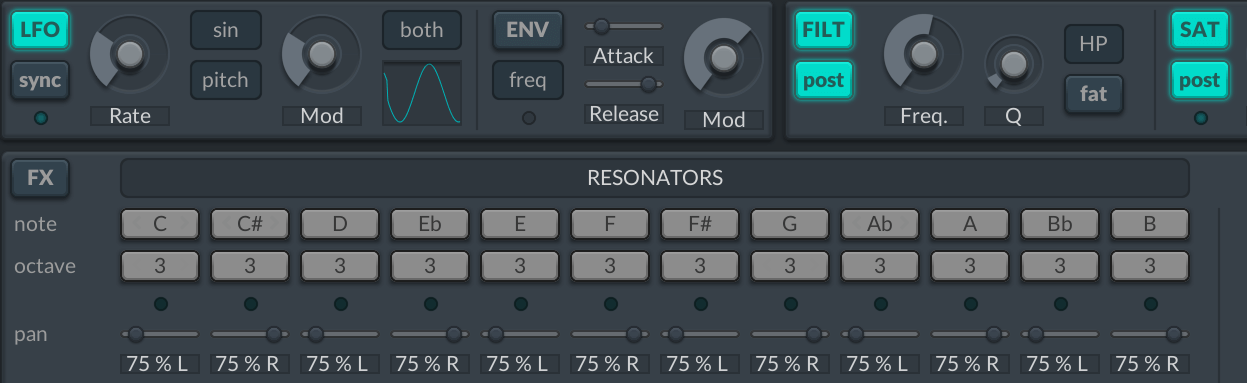Click the F note button
The image size is (1247, 383).
610,225
